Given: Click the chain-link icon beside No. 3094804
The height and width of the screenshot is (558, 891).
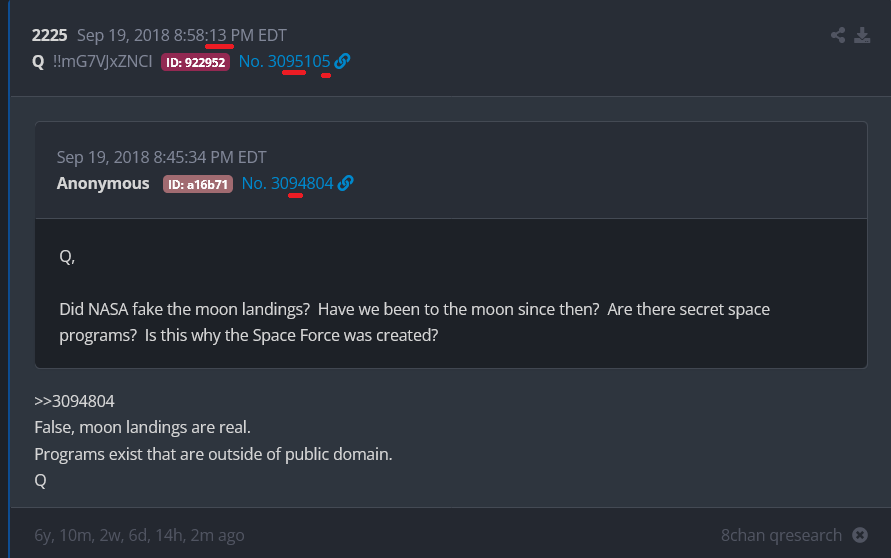Looking at the screenshot, I should pyautogui.click(x=345, y=183).
